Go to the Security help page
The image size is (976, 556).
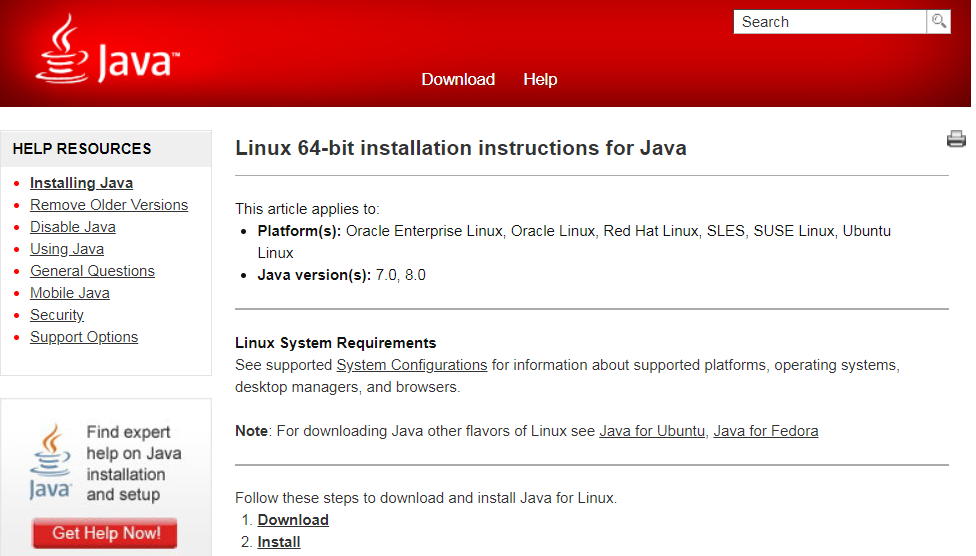coord(57,315)
